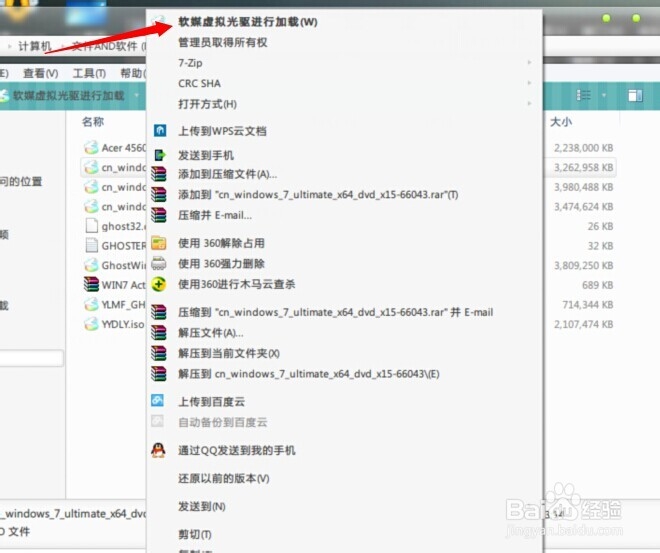This screenshot has height=553, width=660.
Task: Choose 发送到手机 option
Action: 205,155
